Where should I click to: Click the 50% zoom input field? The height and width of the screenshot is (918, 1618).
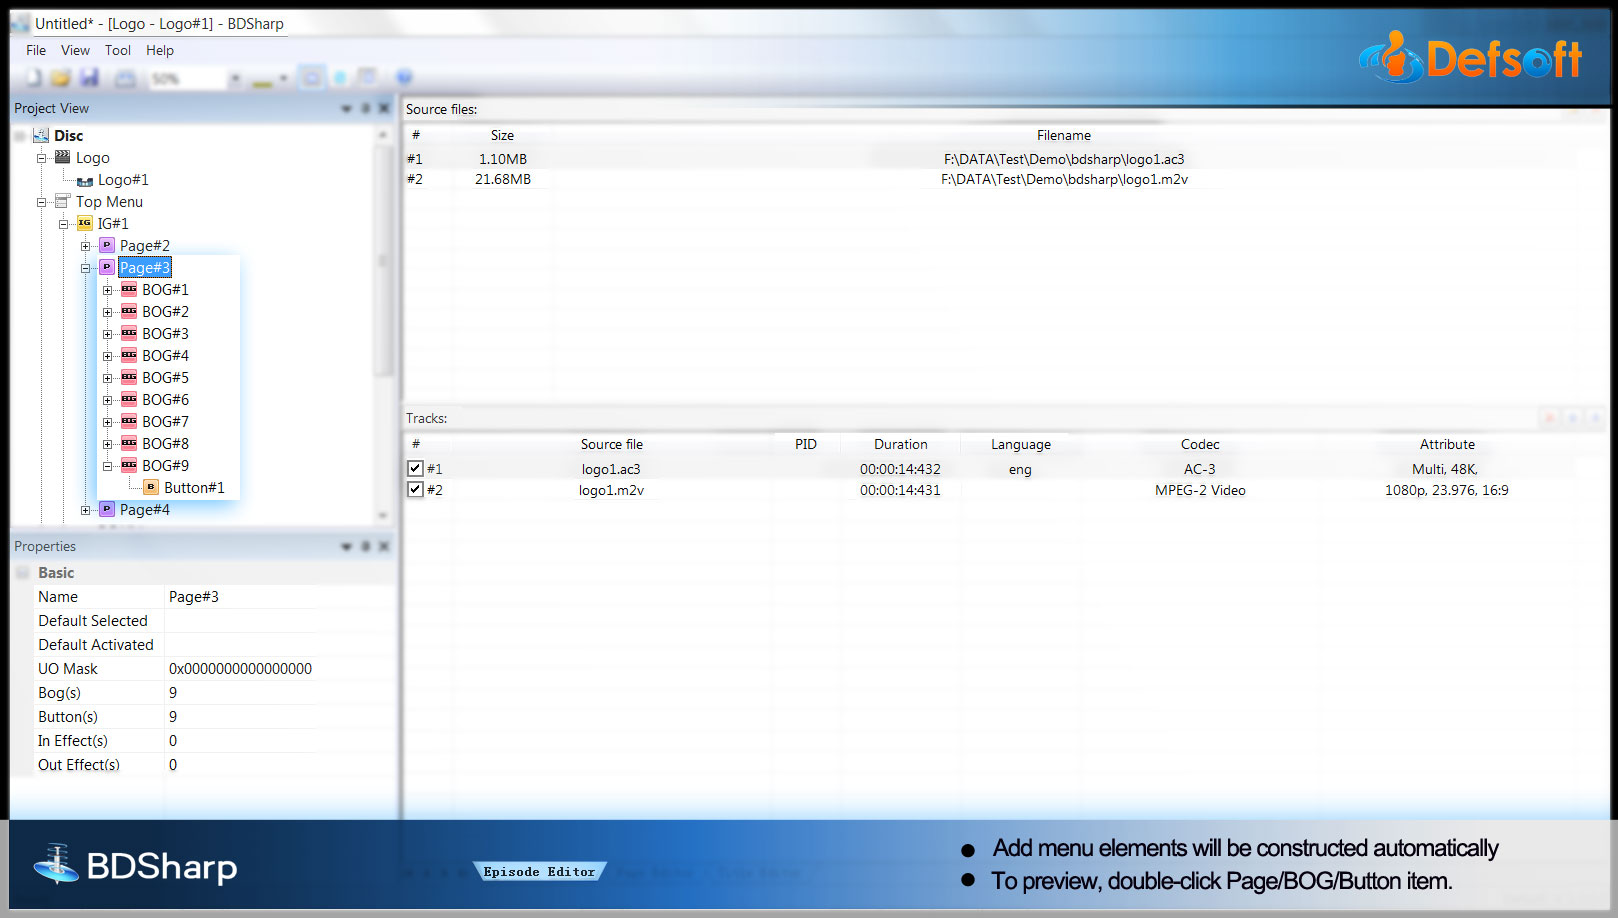click(188, 78)
